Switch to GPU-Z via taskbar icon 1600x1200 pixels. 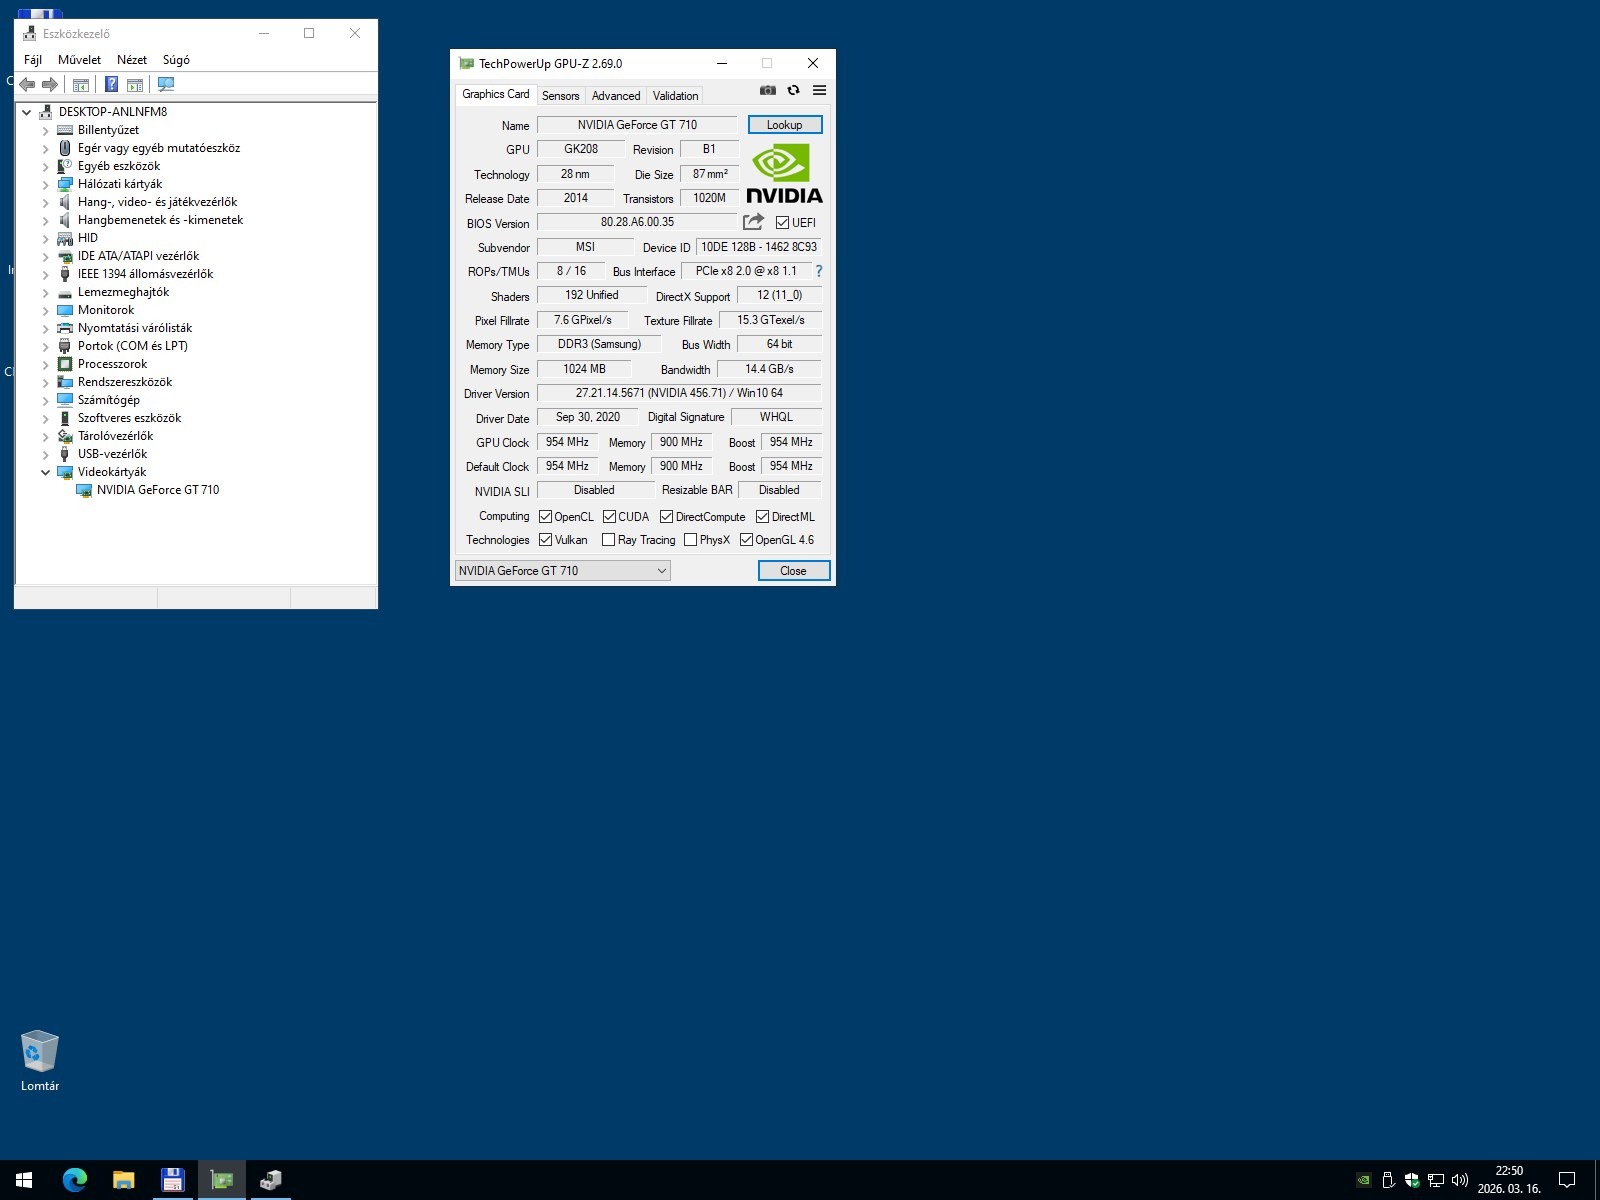point(221,1180)
